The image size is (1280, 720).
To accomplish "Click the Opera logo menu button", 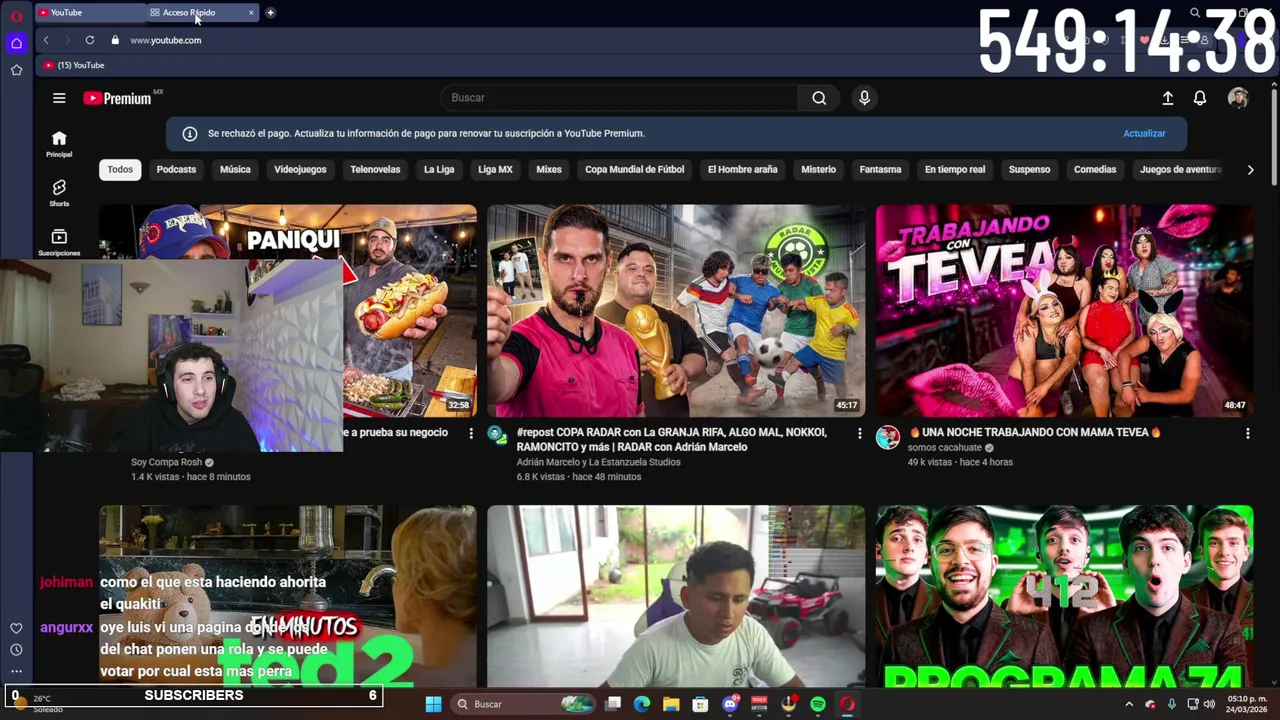I will coord(16,16).
